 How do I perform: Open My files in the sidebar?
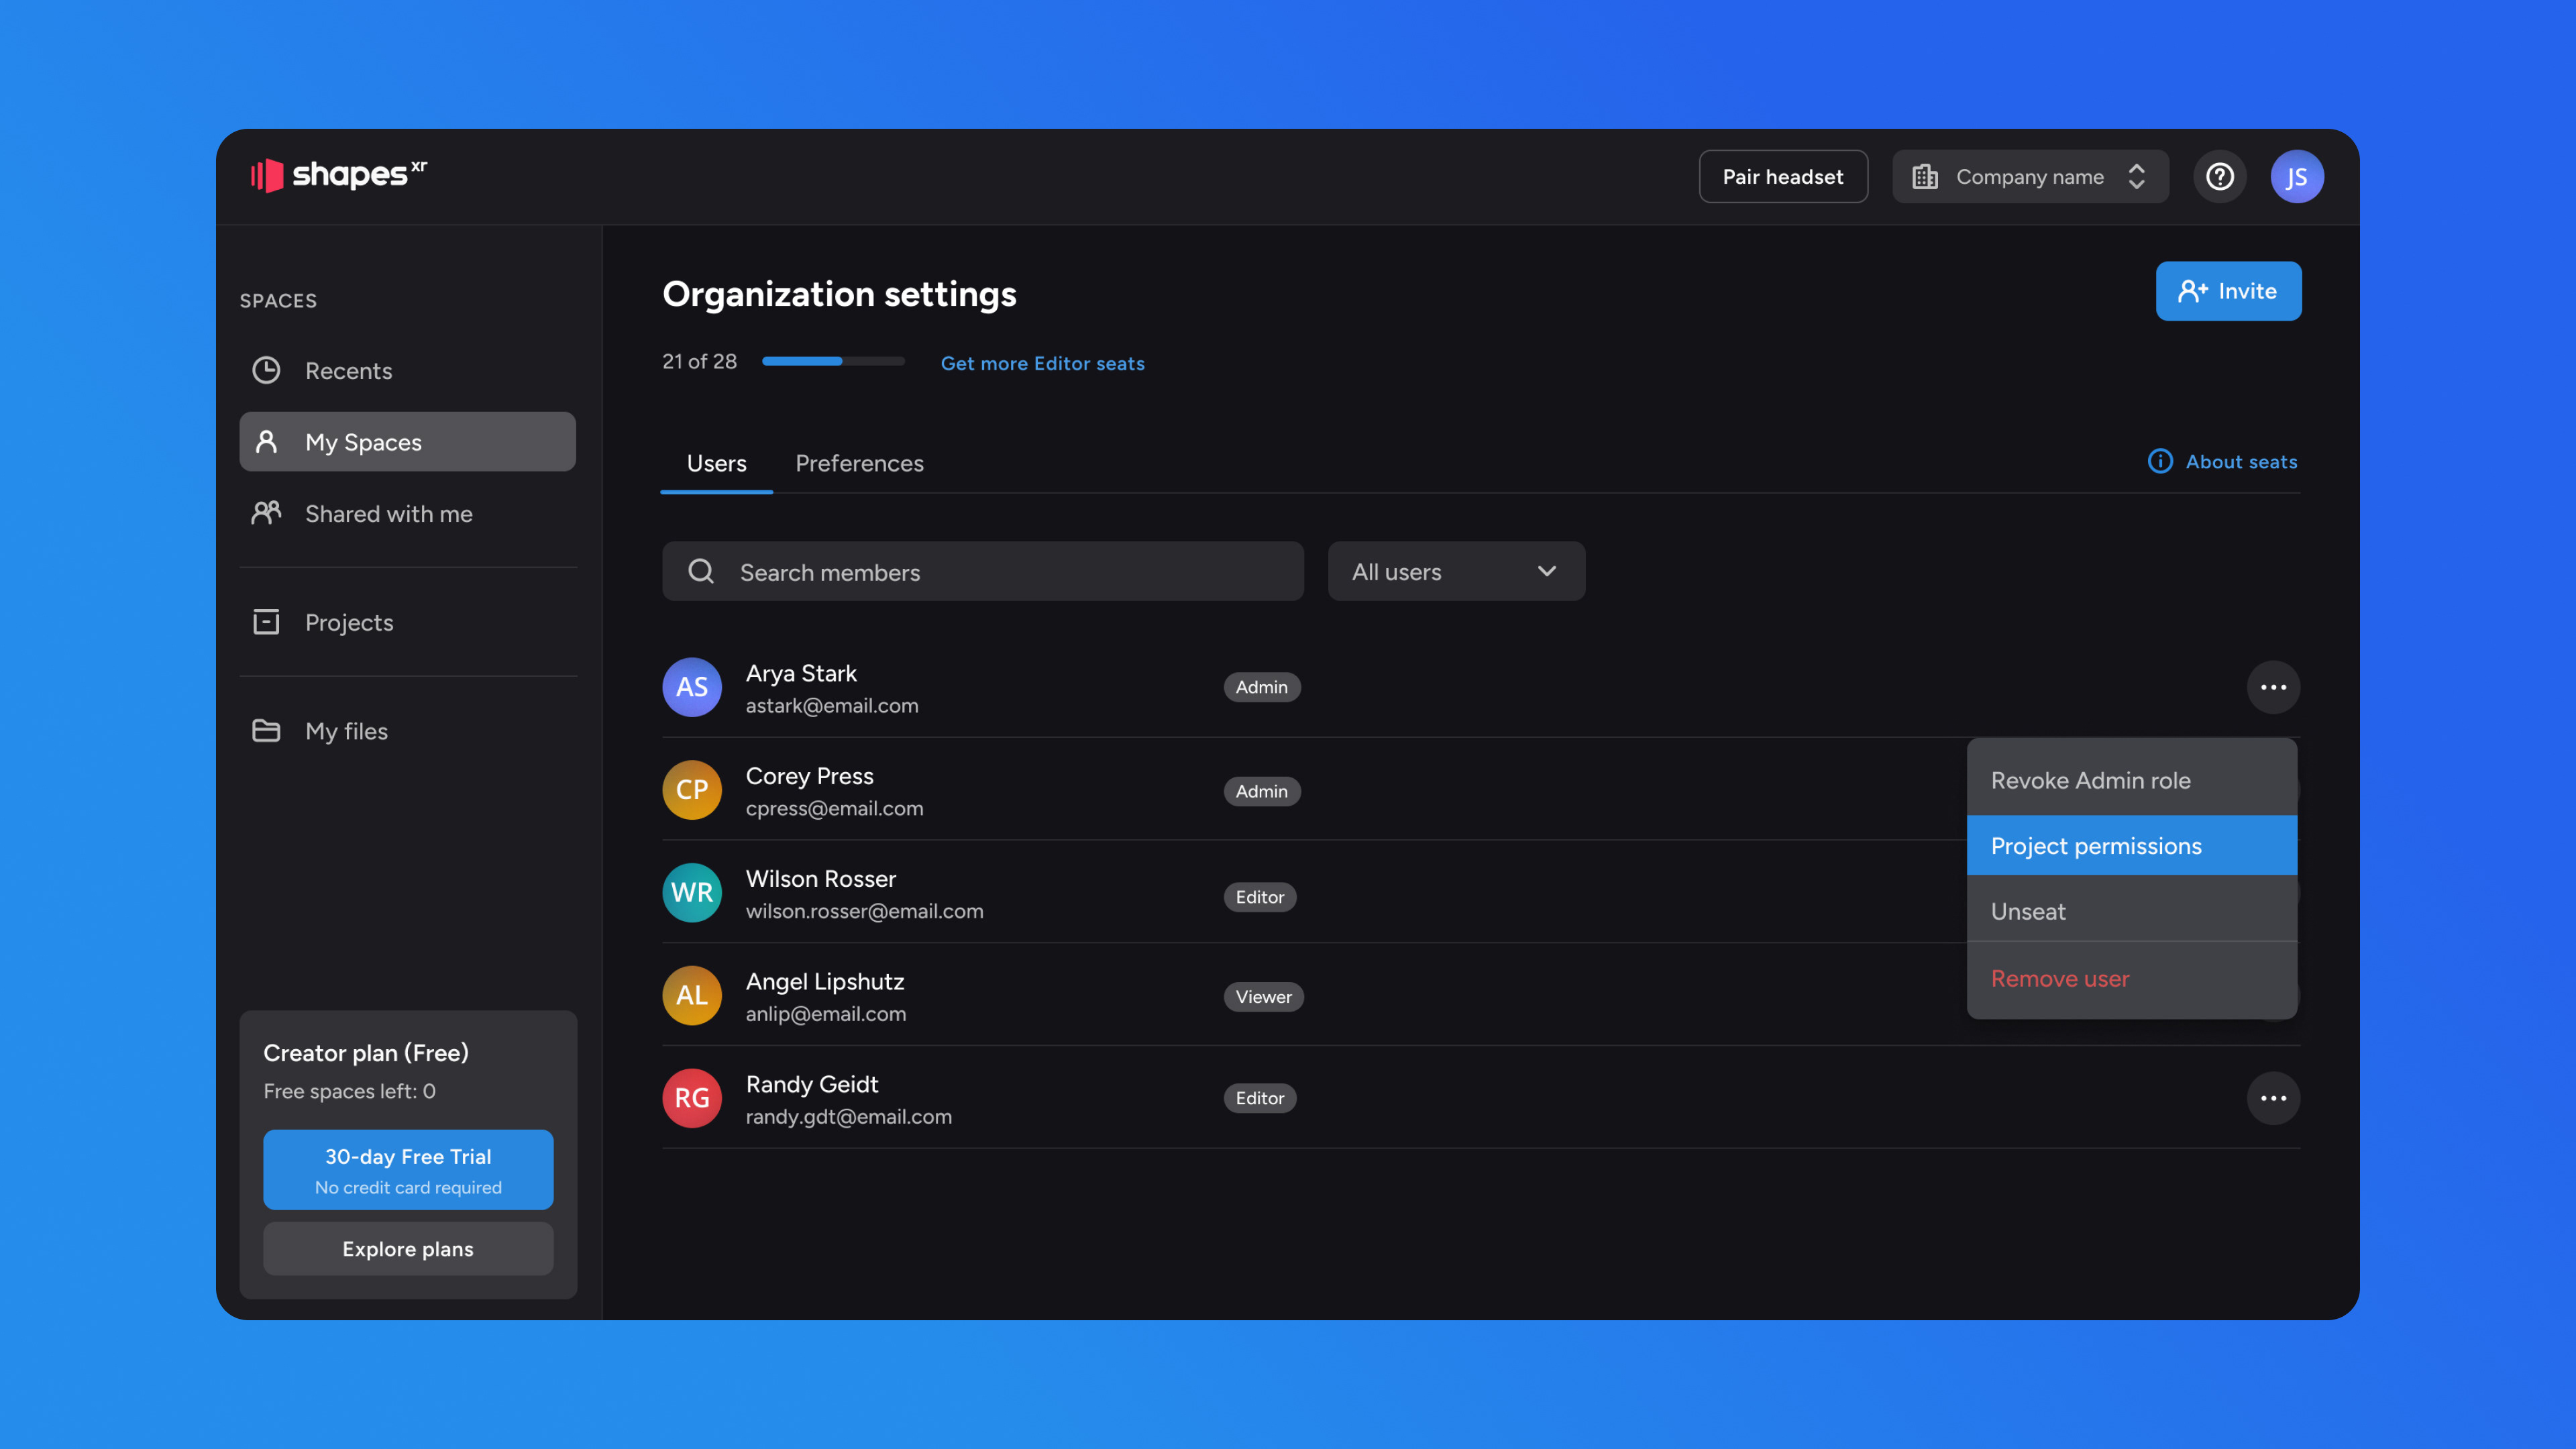click(407, 730)
